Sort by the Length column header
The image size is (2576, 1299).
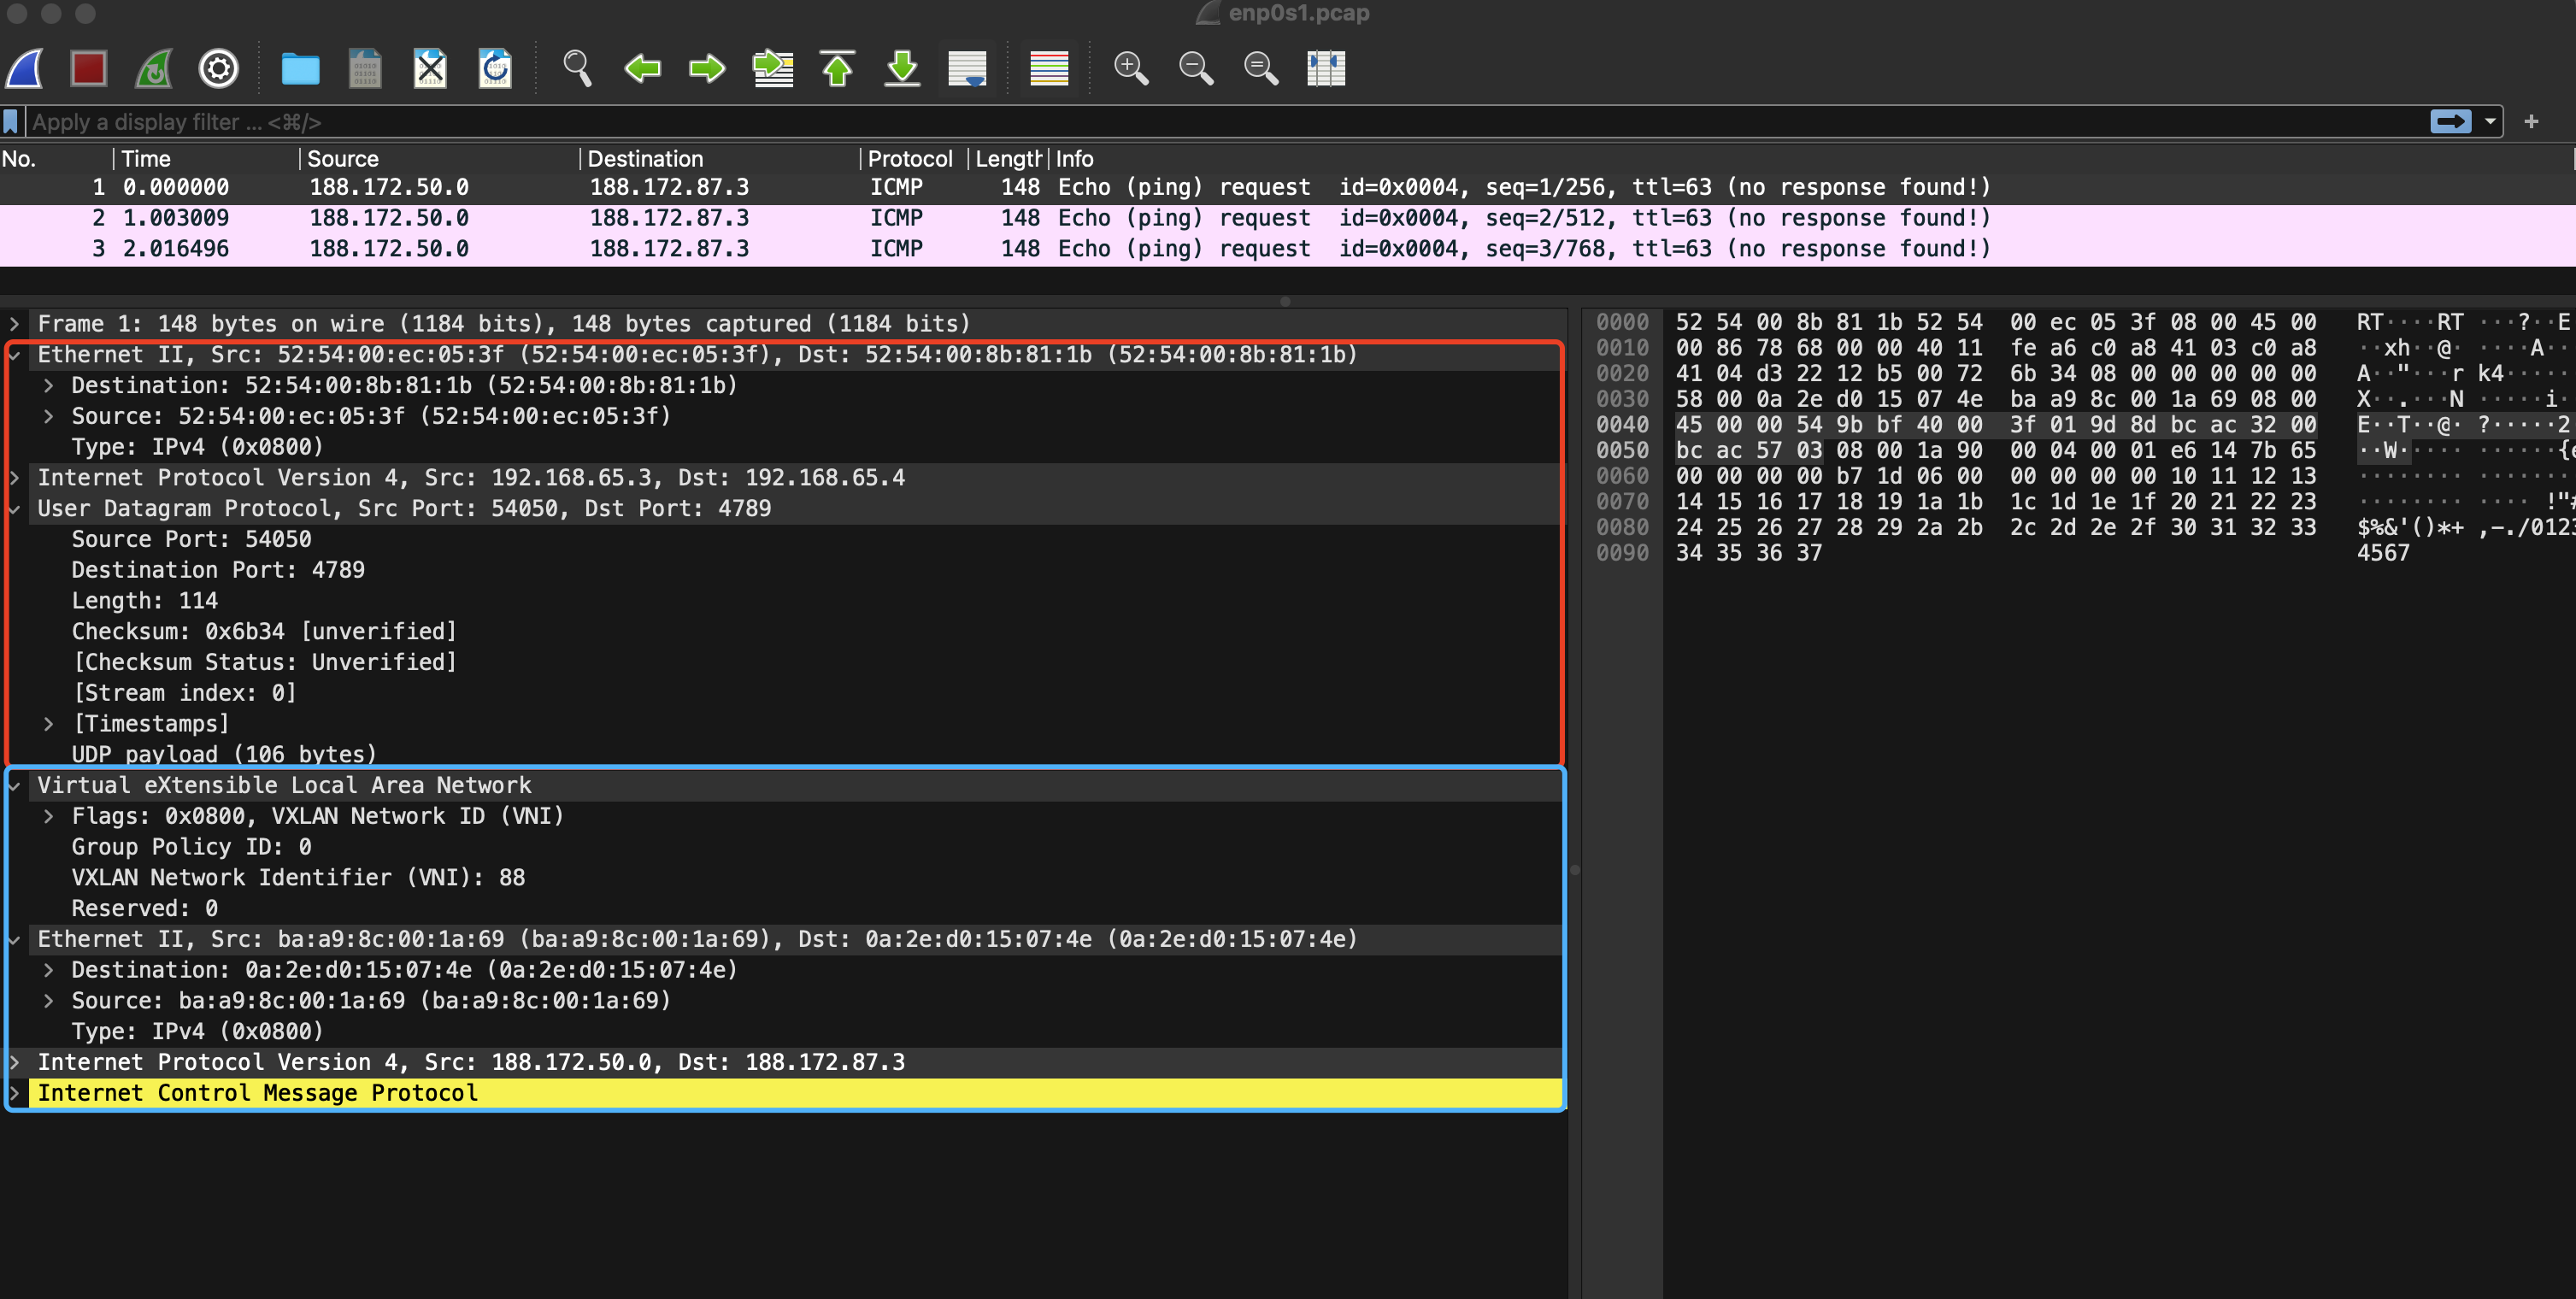(x=1007, y=159)
